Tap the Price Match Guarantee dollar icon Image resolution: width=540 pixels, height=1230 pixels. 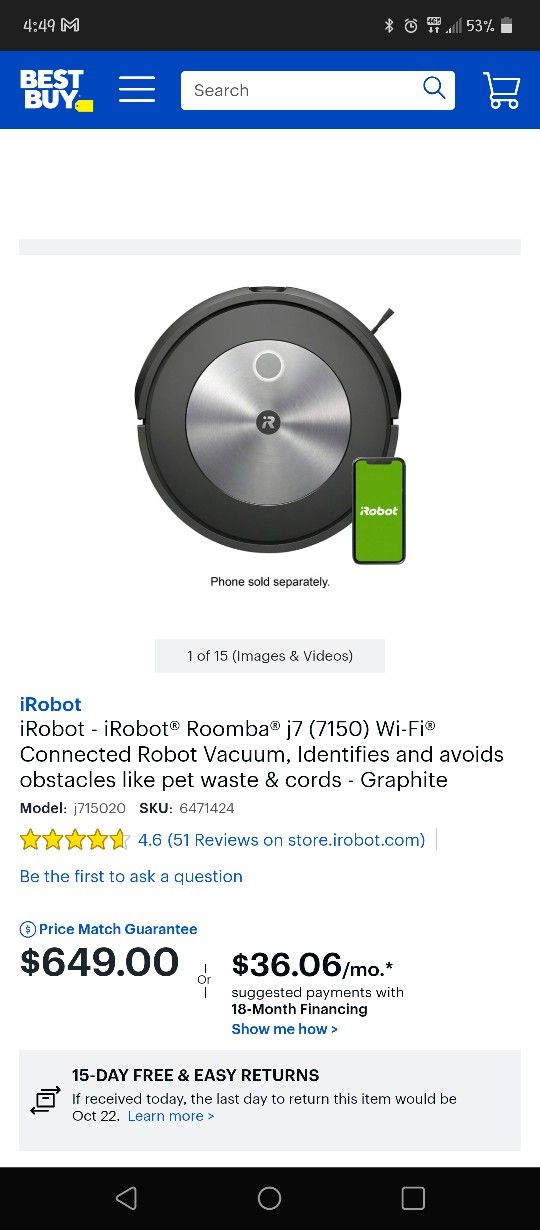(x=28, y=929)
